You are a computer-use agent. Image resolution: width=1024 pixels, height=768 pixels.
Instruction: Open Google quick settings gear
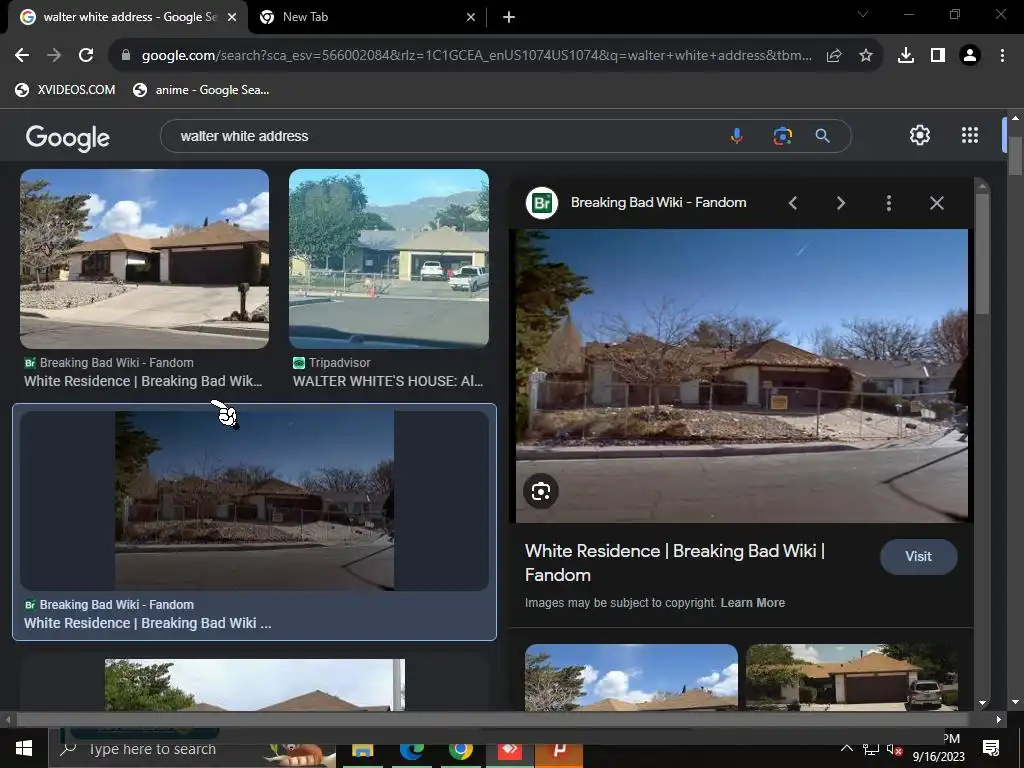pyautogui.click(x=920, y=135)
